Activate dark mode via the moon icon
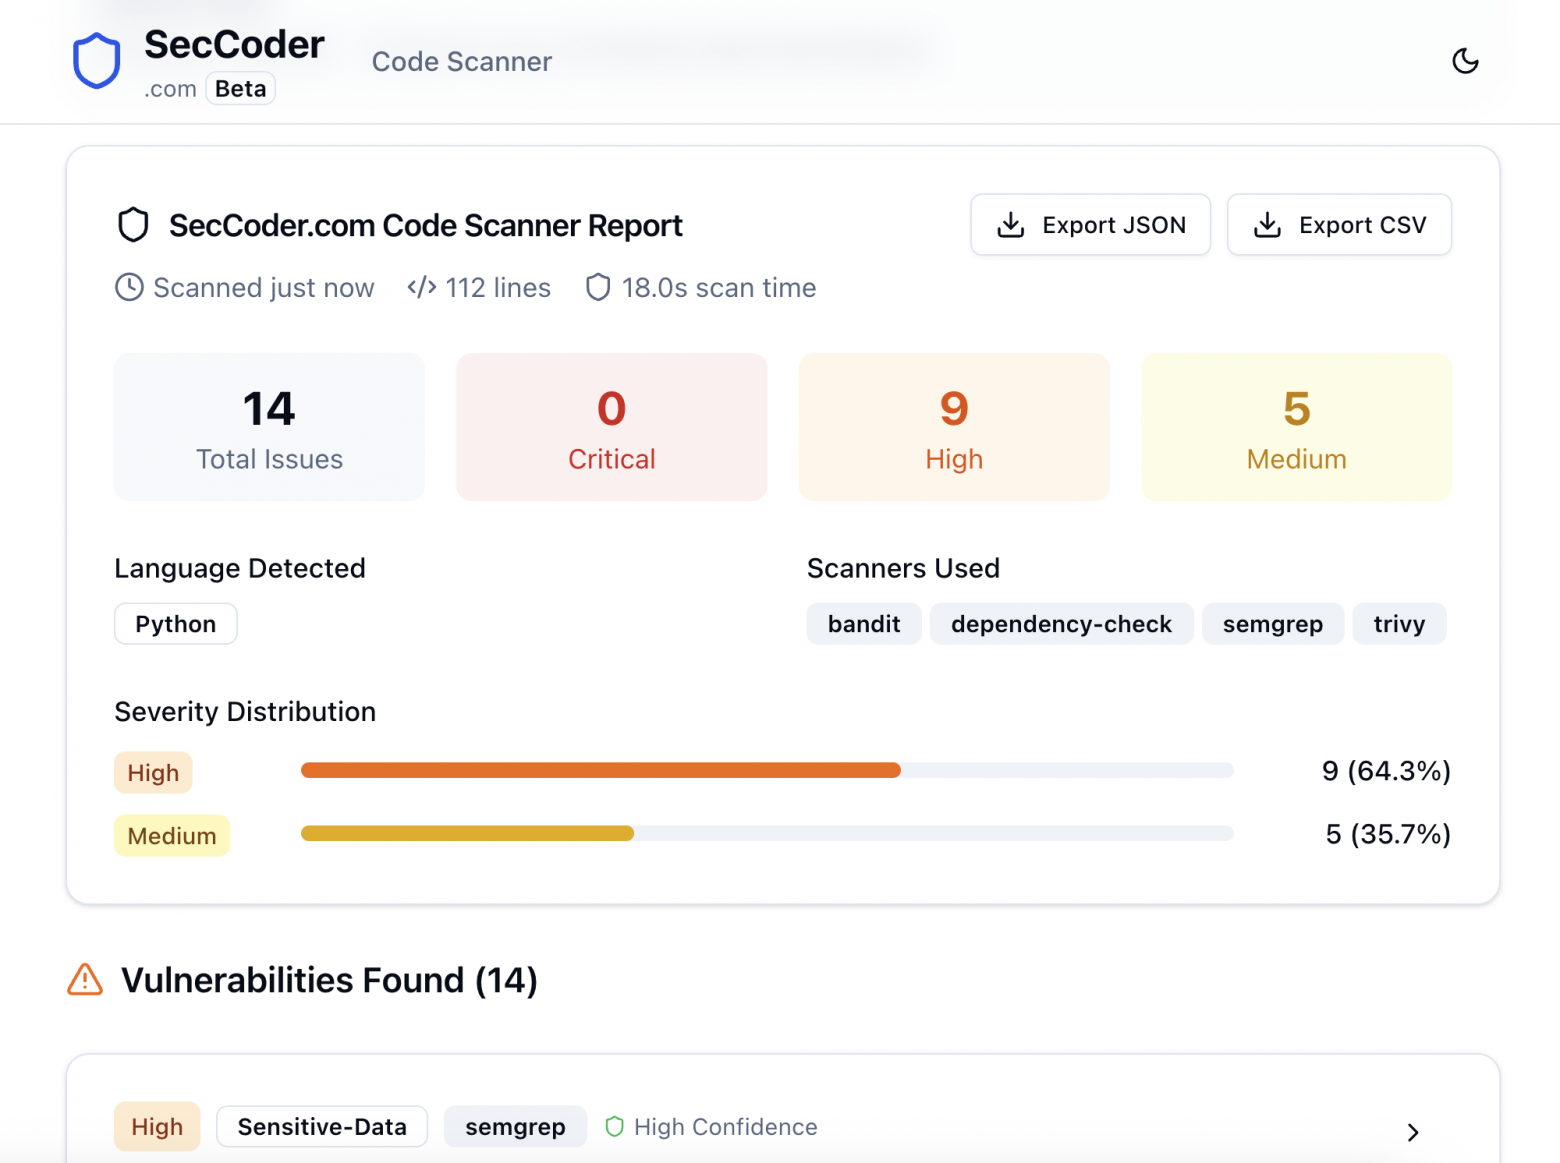The width and height of the screenshot is (1560, 1163). click(x=1465, y=61)
